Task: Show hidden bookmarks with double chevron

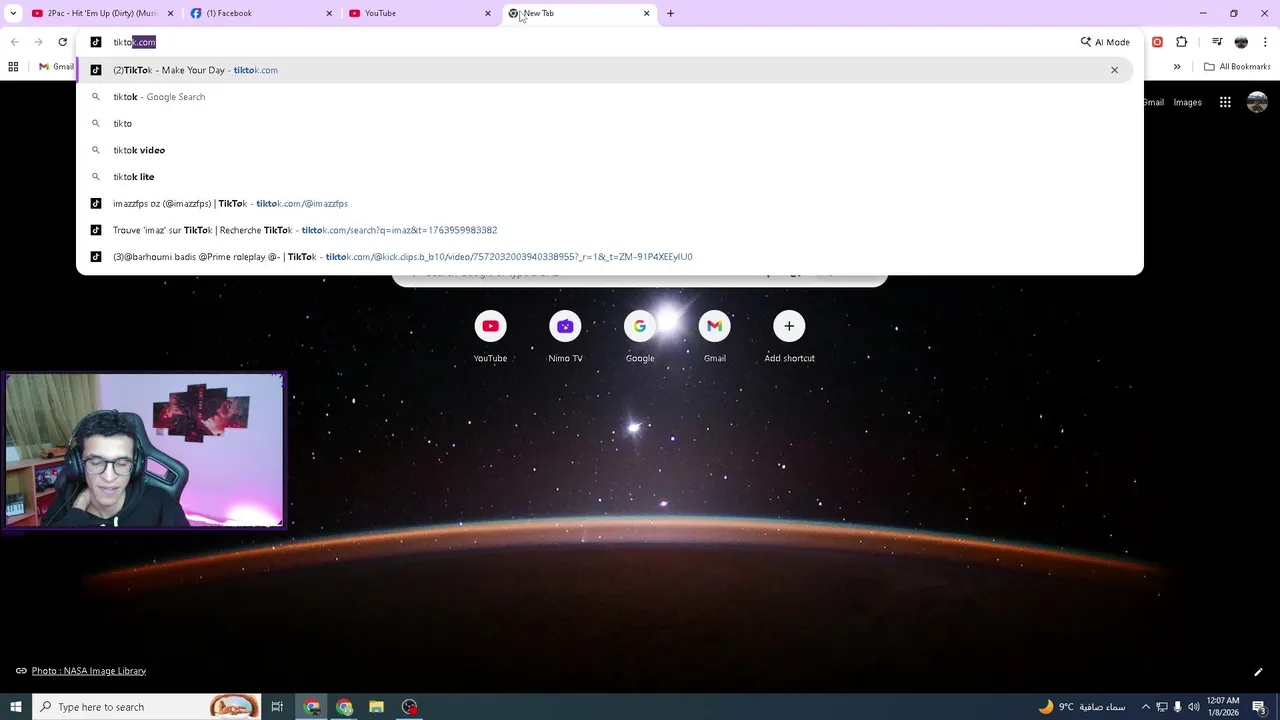Action: [x=1177, y=67]
